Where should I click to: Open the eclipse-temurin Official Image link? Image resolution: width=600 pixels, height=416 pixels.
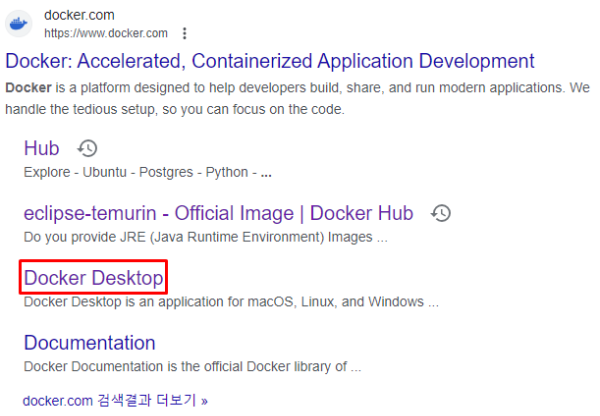pyautogui.click(x=218, y=214)
